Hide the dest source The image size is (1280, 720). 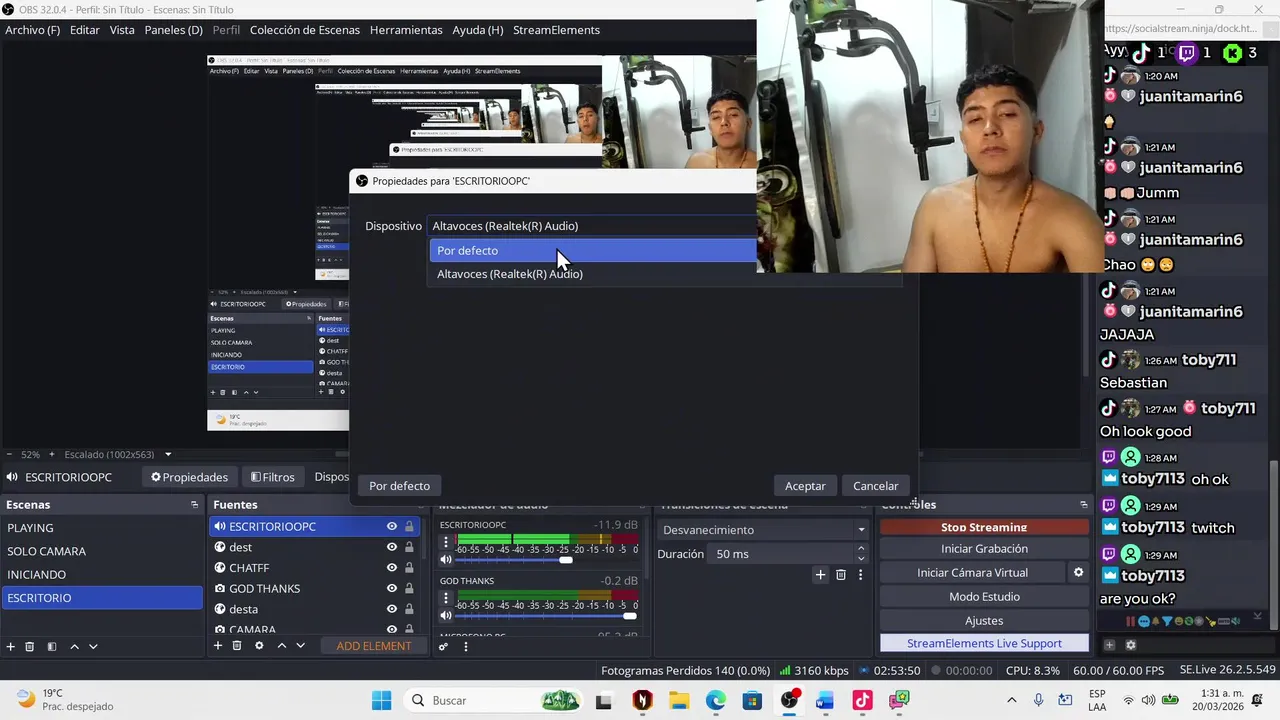click(x=392, y=547)
